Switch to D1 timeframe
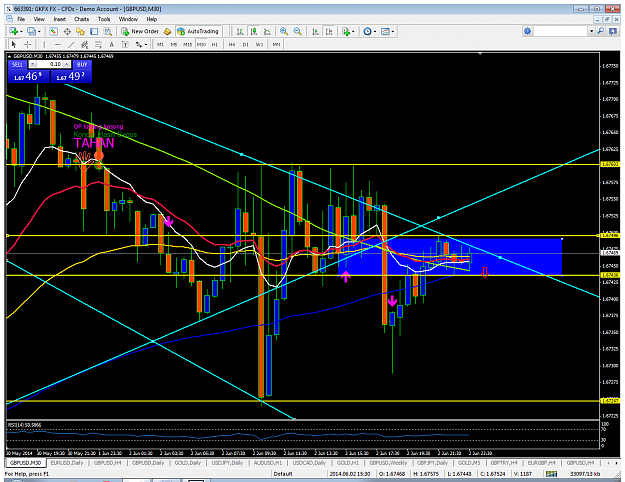 pos(246,45)
